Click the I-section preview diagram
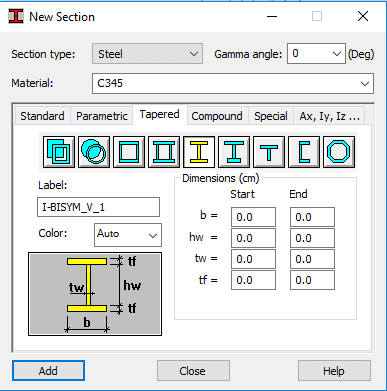The image size is (387, 391). point(95,294)
